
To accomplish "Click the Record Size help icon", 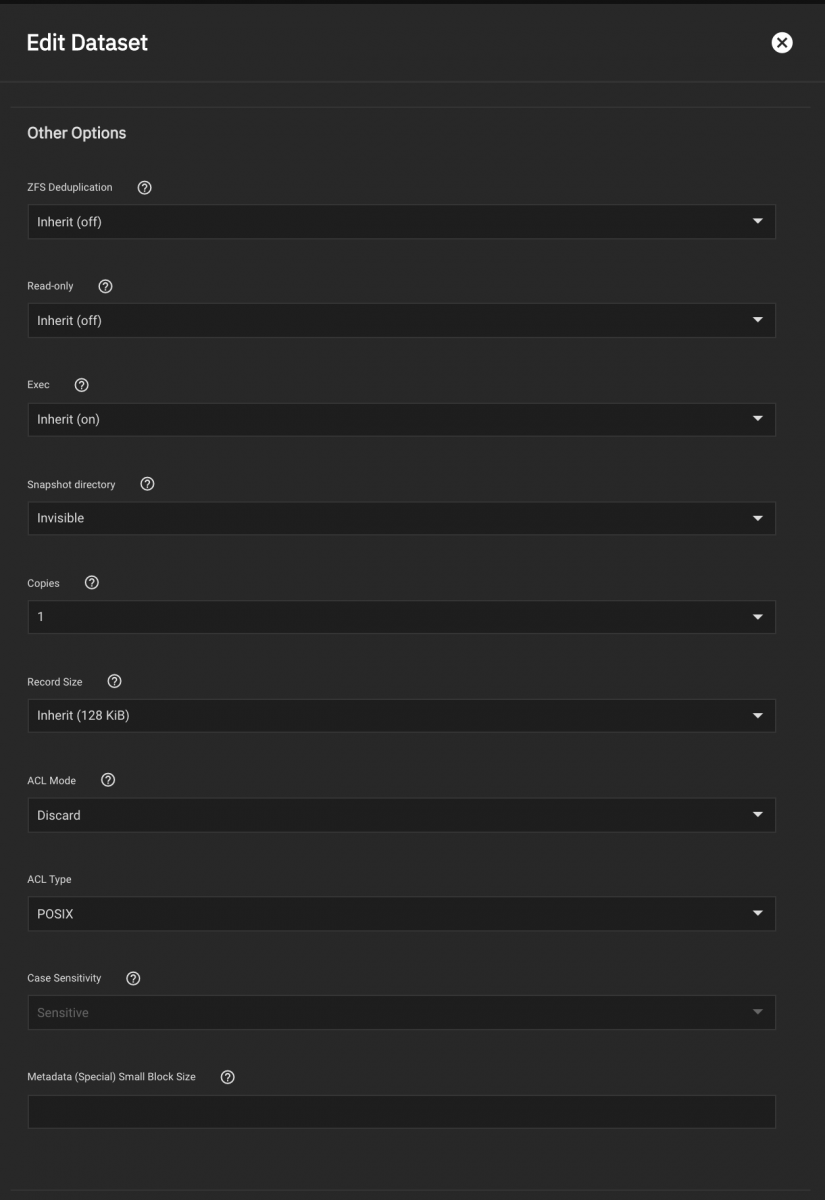I will tap(114, 681).
